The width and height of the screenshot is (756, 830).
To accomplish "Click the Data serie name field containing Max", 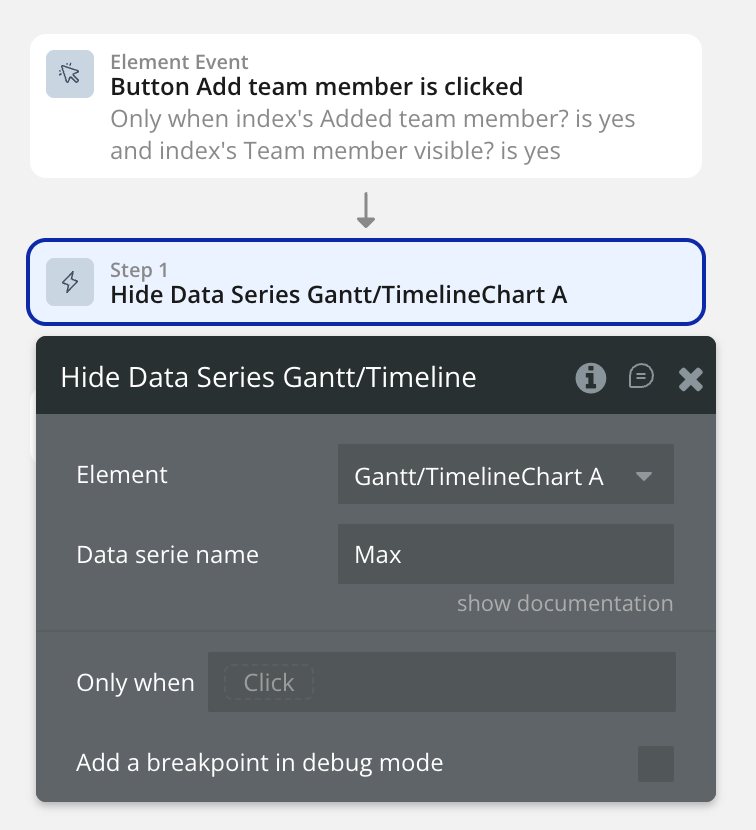I will pyautogui.click(x=505, y=554).
